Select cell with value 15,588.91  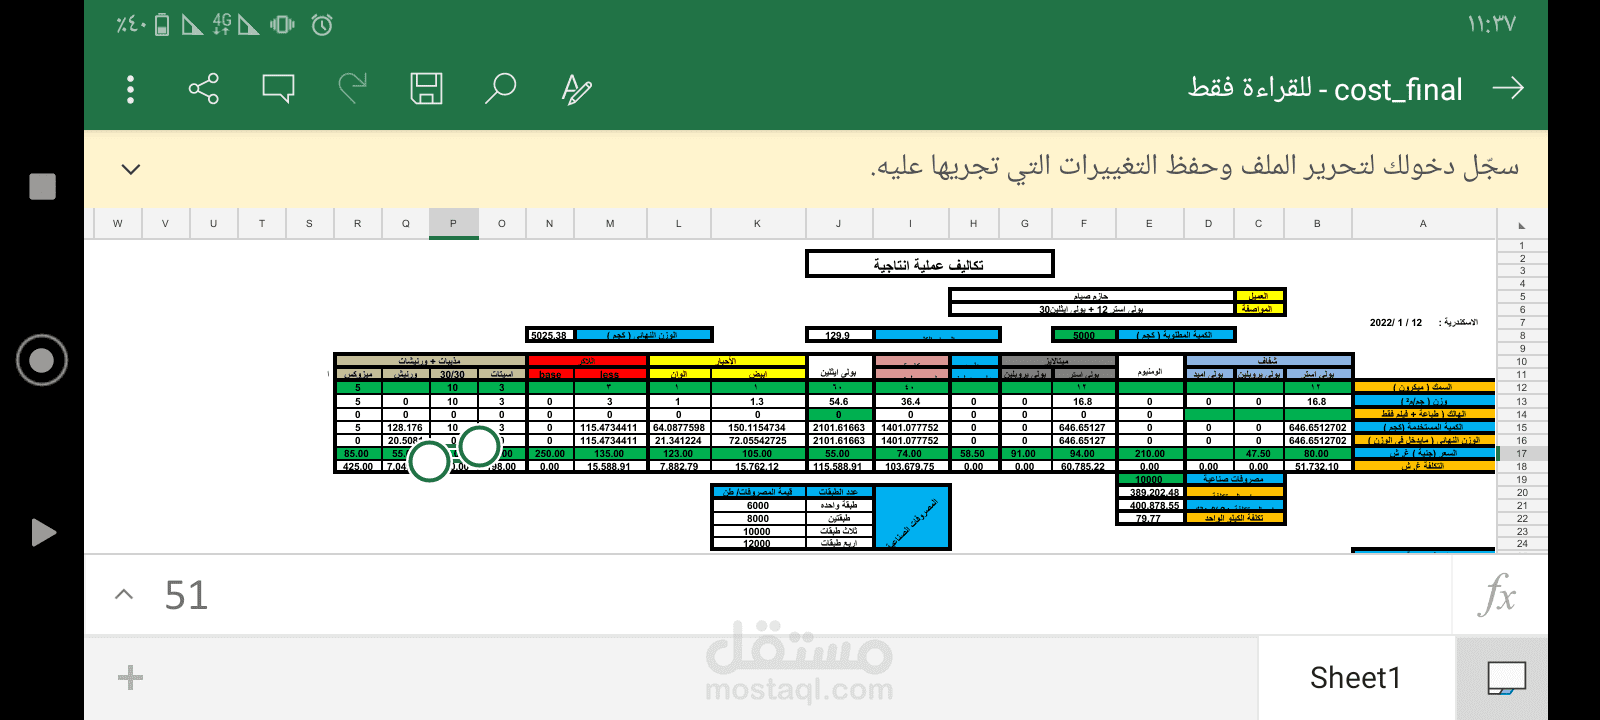point(609,466)
